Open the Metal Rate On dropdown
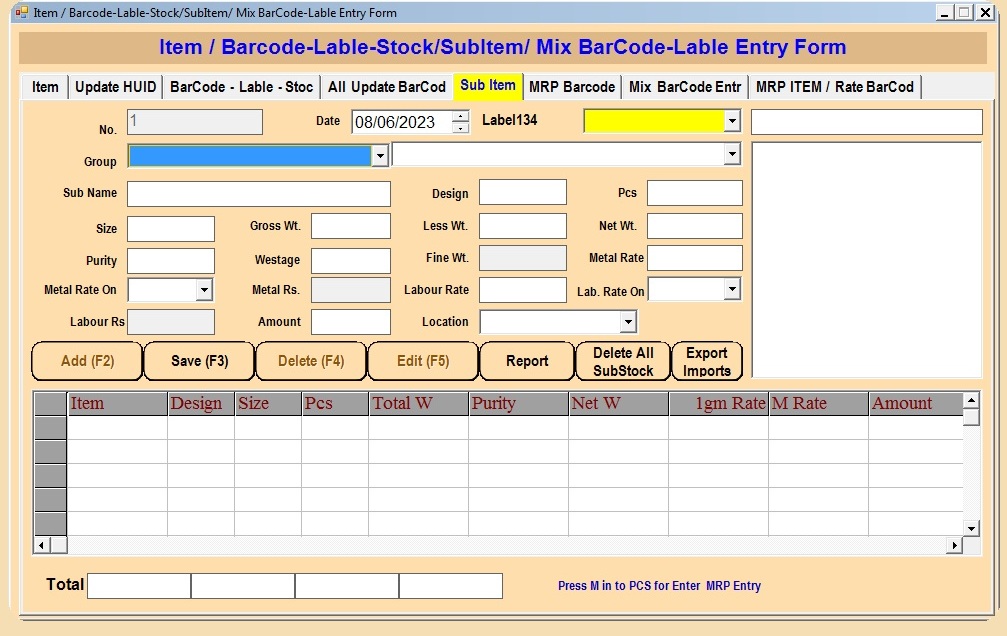Viewport: 1007px width, 636px height. (204, 290)
